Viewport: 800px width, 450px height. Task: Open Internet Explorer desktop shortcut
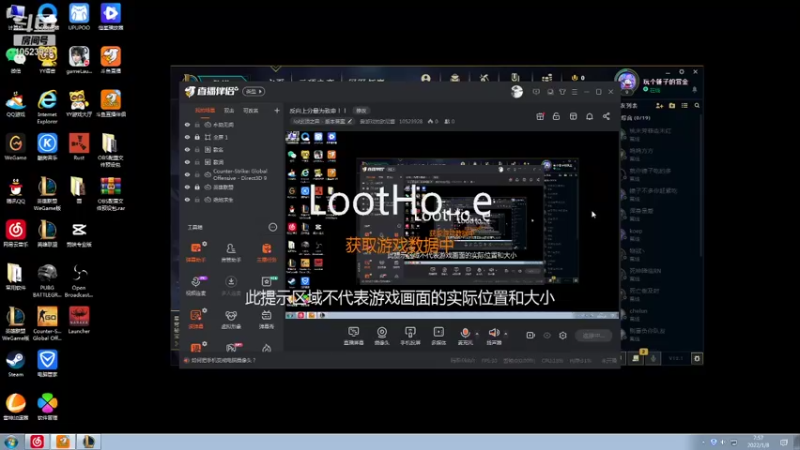pyautogui.click(x=47, y=107)
